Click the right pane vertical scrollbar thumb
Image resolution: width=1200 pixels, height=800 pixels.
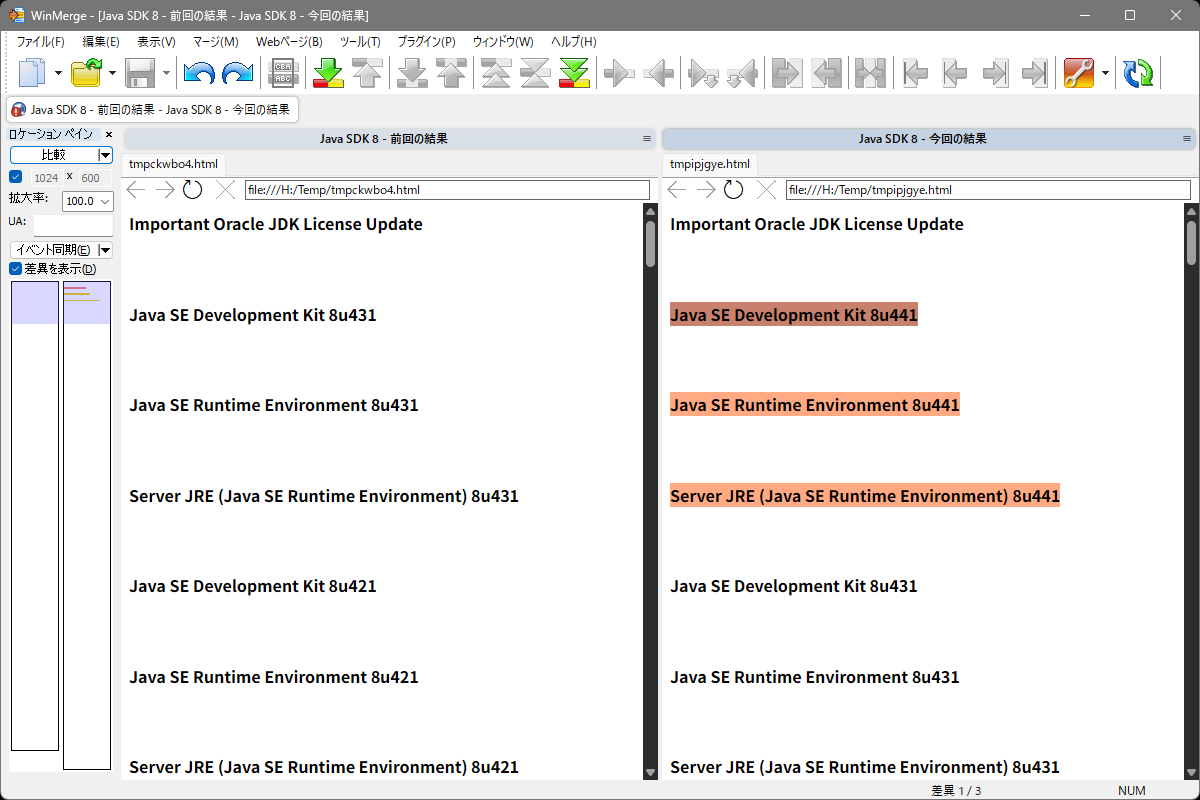coord(1191,244)
